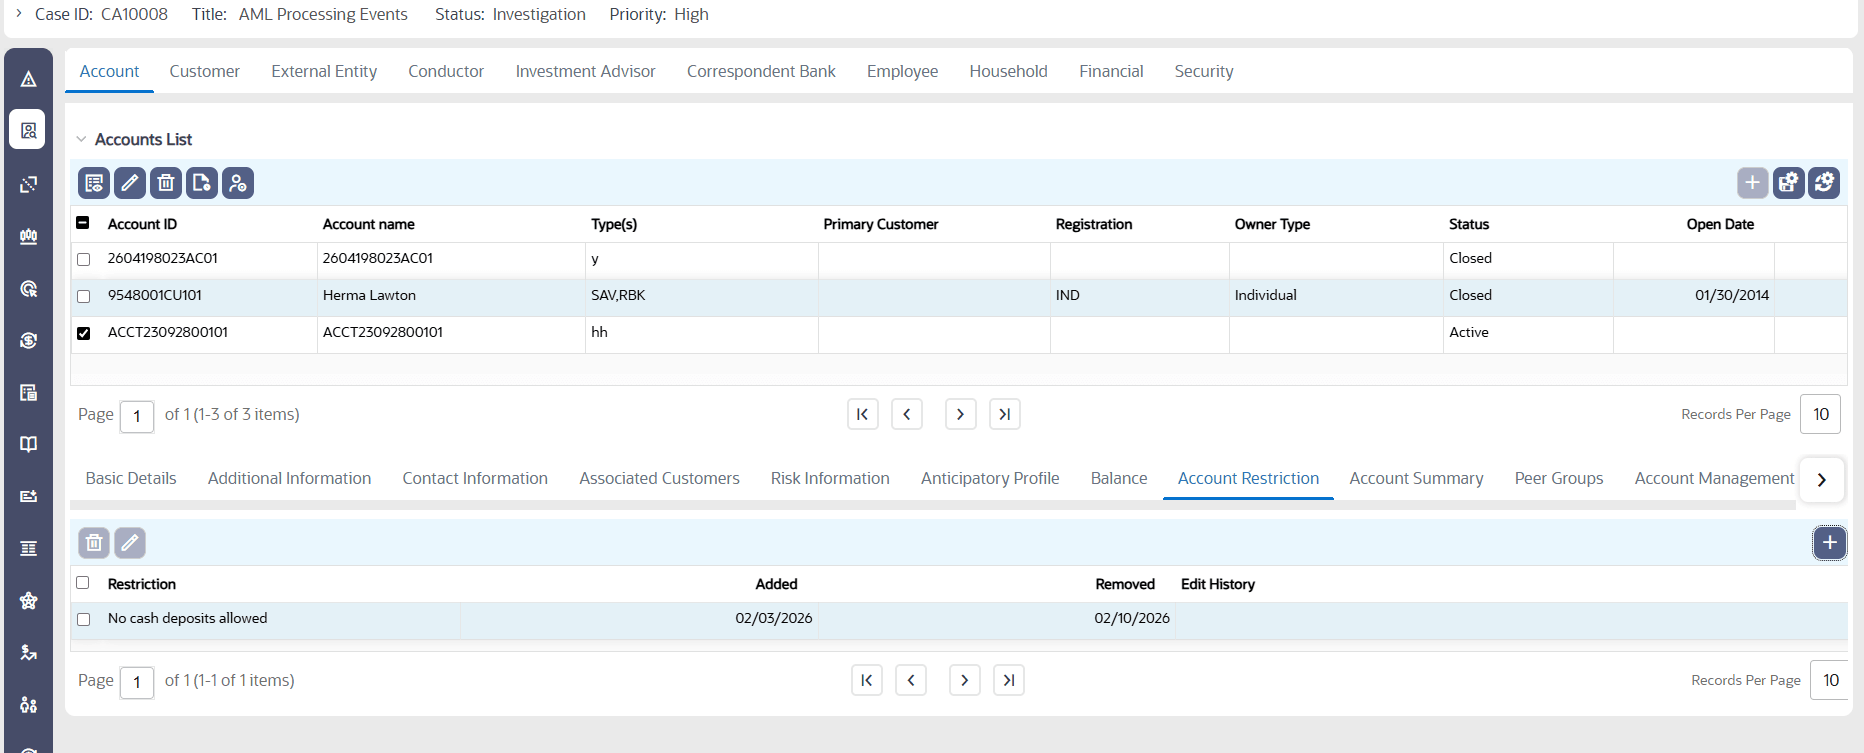
Task: Click the document export icon in Accounts List toolbar
Action: [x=202, y=183]
